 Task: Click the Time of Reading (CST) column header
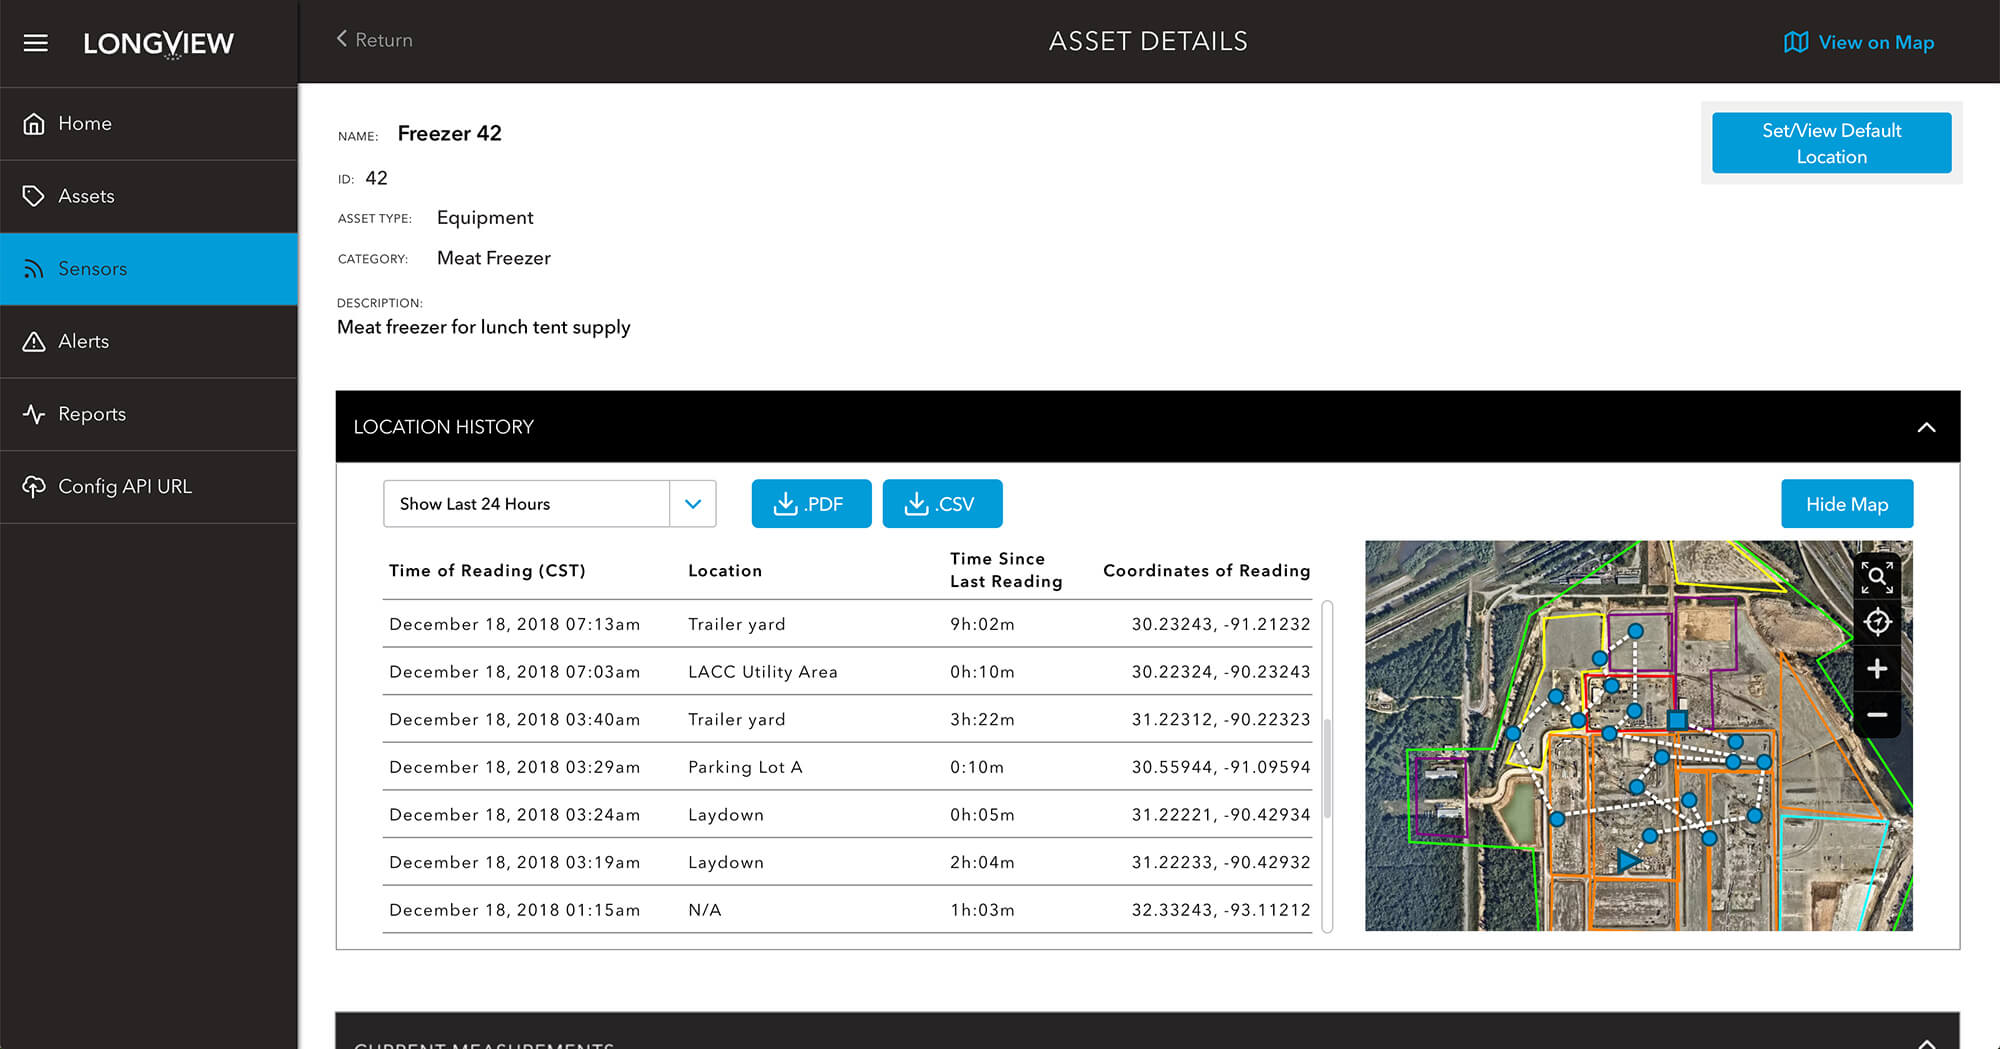(487, 570)
